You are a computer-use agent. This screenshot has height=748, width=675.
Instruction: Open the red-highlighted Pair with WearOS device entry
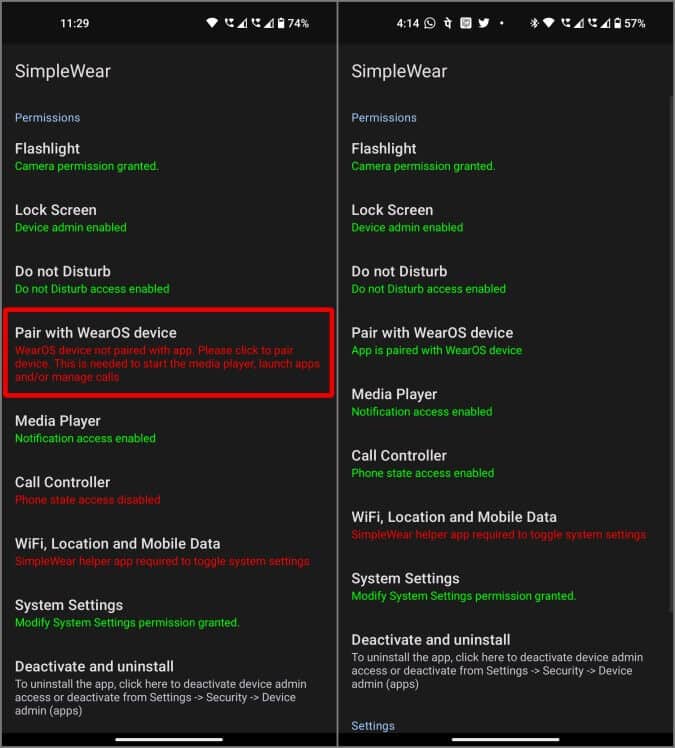click(x=168, y=353)
